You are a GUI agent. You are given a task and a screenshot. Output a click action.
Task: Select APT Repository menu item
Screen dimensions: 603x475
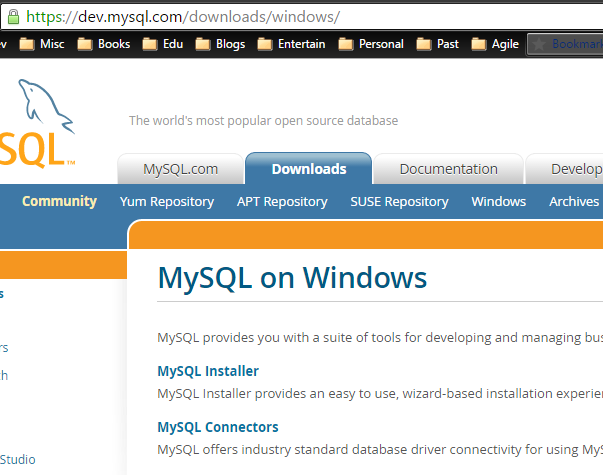pyautogui.click(x=282, y=201)
